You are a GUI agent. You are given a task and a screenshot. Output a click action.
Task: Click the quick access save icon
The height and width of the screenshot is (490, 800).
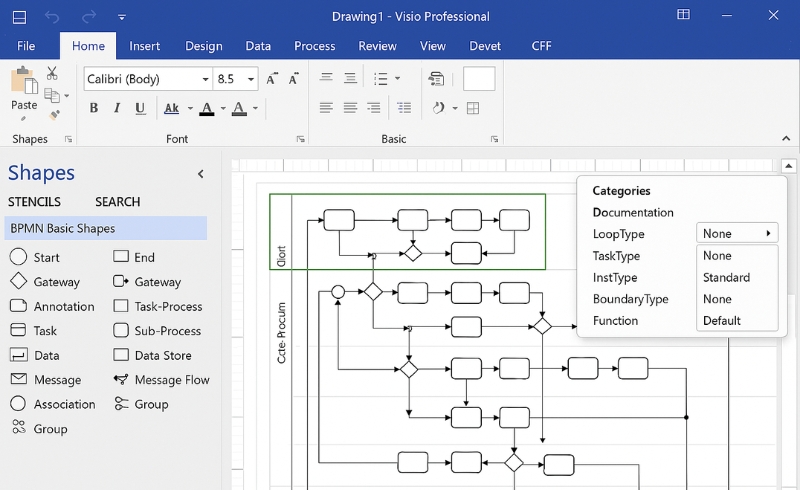[19, 17]
